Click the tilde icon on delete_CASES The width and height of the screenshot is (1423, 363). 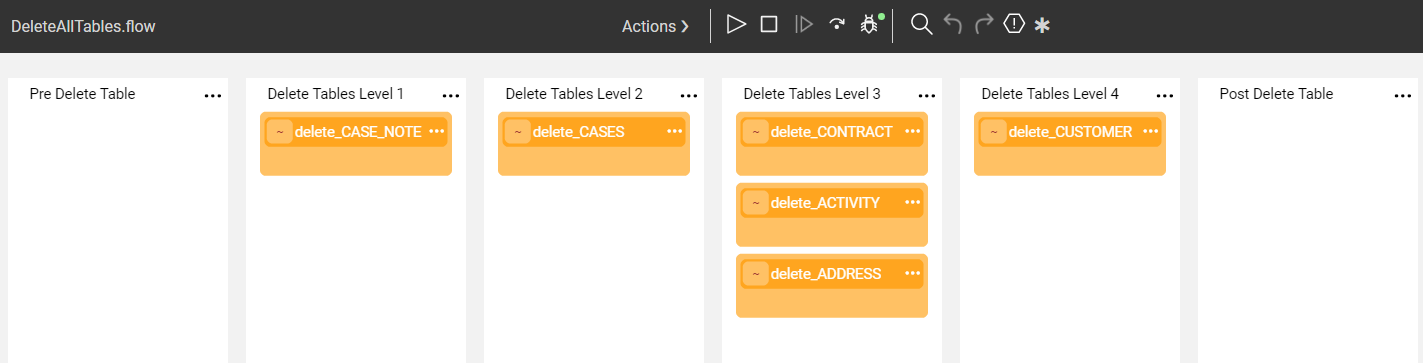click(x=517, y=132)
